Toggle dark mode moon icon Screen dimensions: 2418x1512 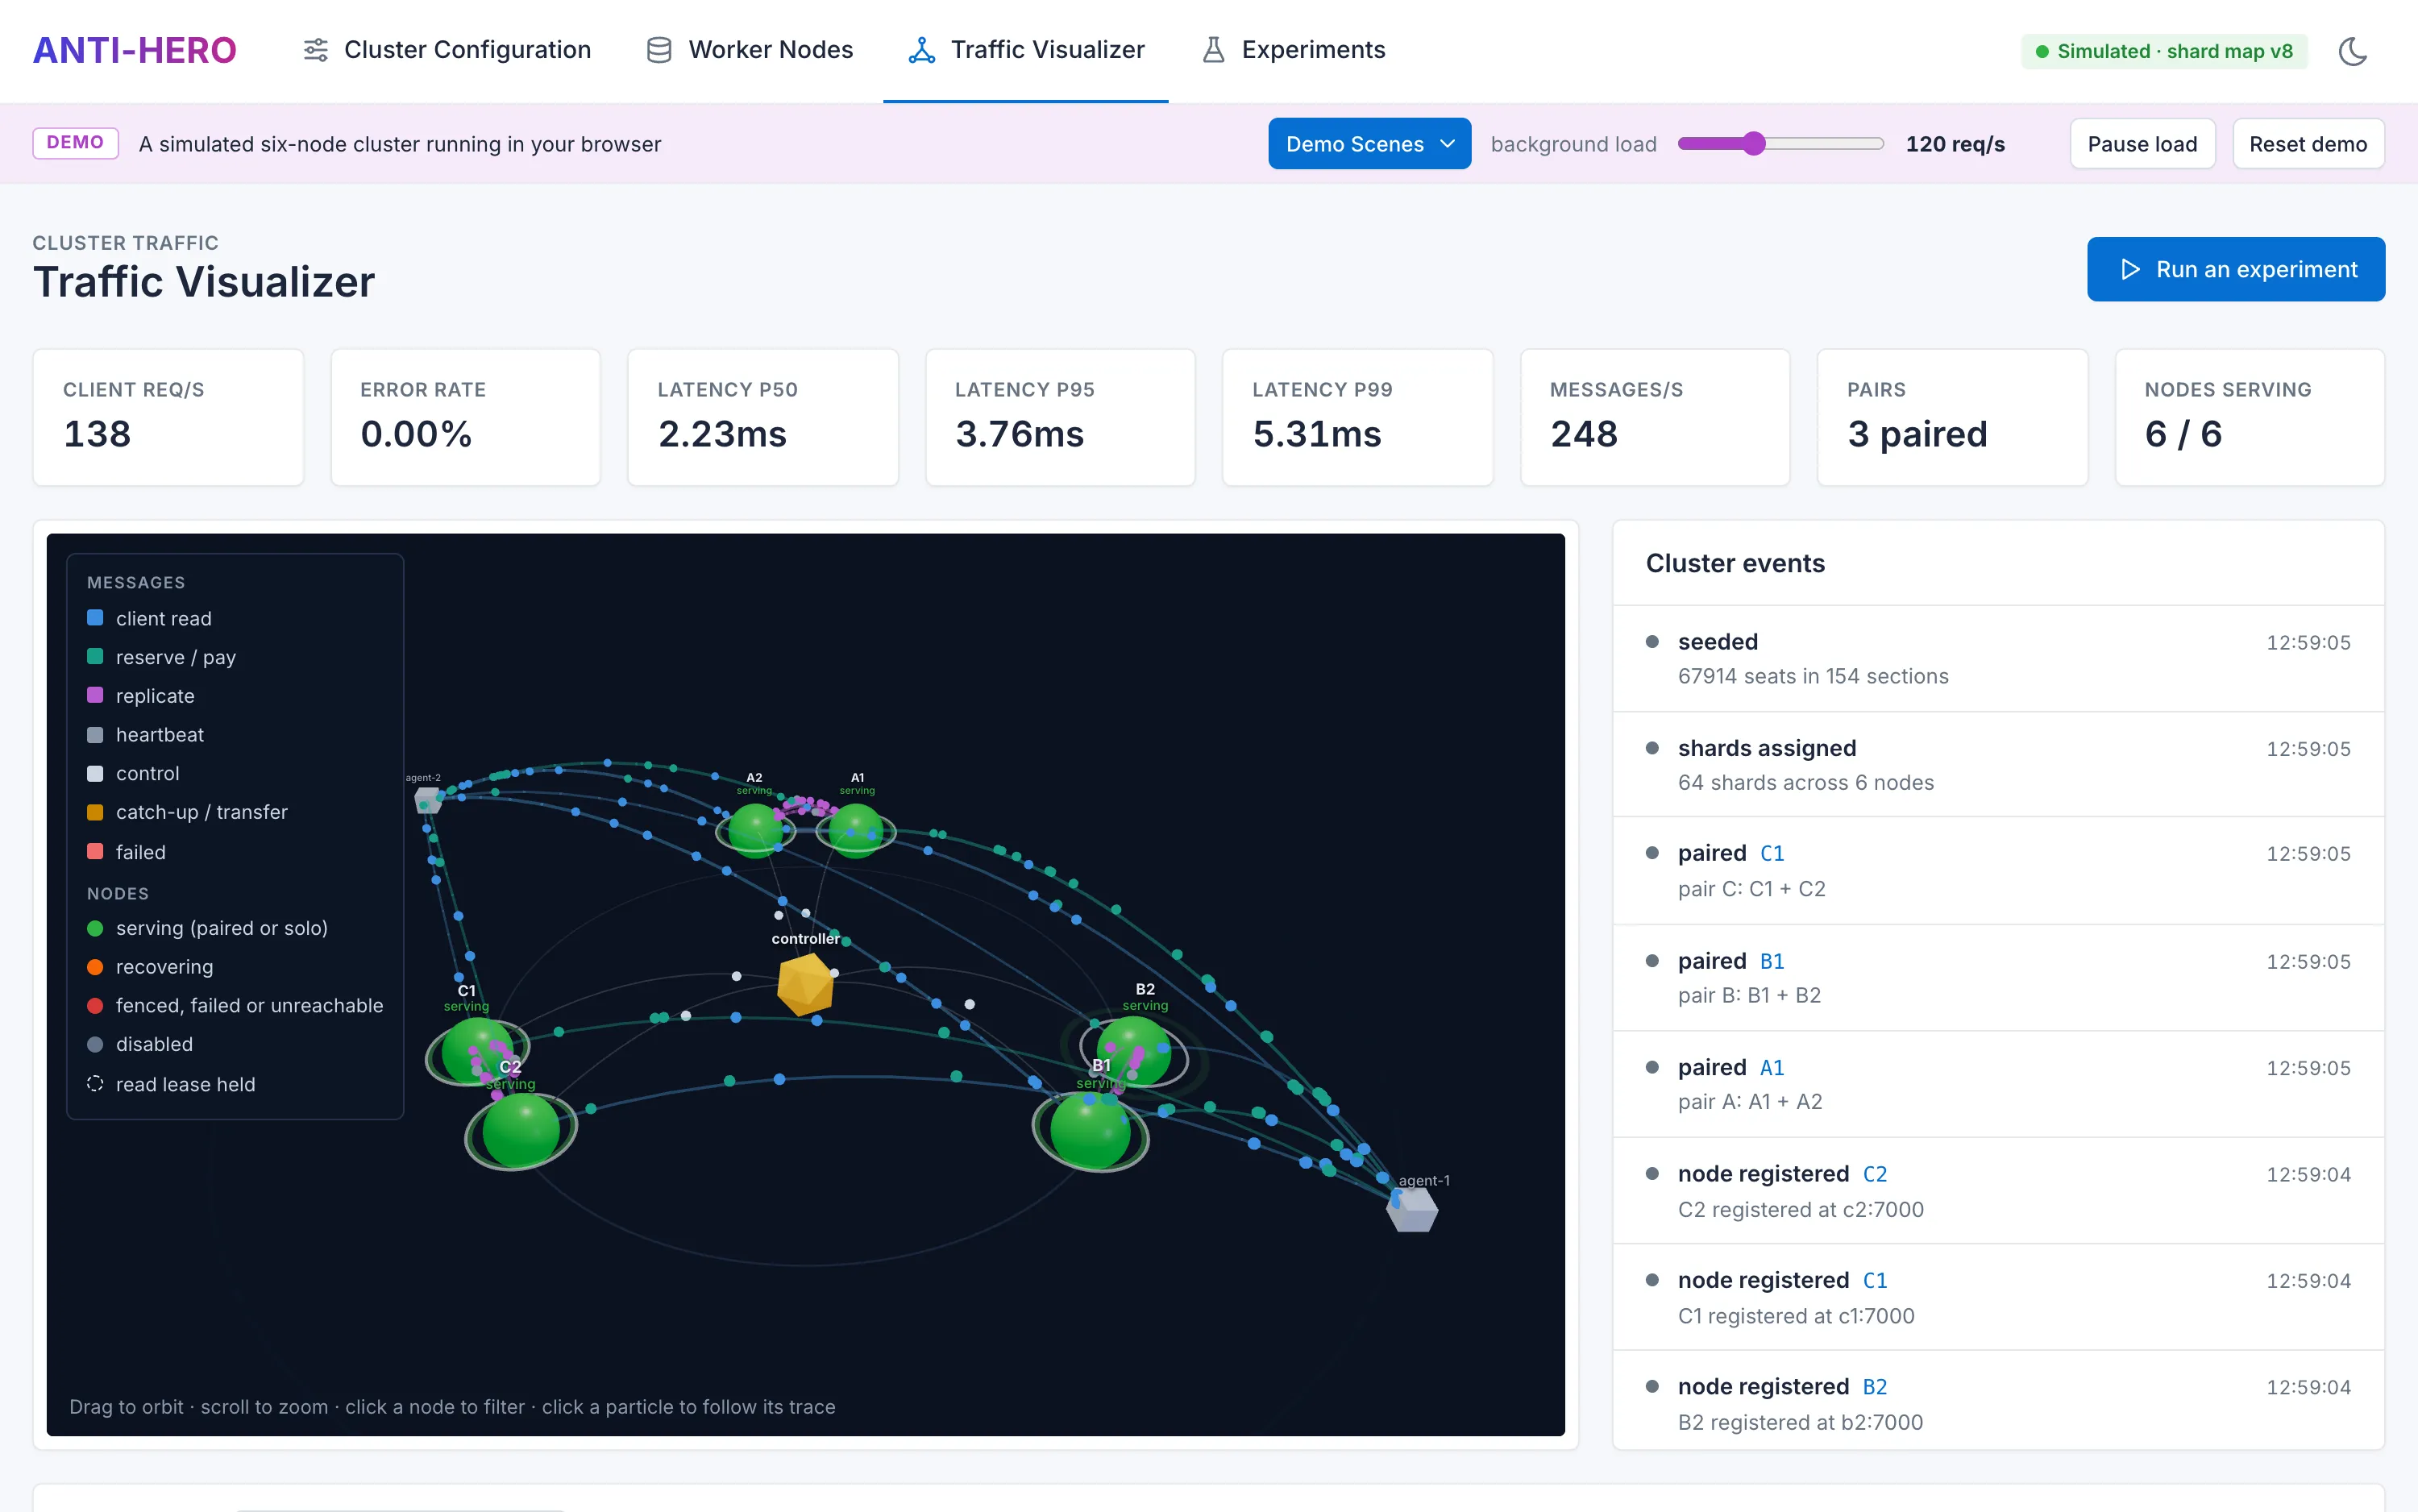coord(2352,51)
